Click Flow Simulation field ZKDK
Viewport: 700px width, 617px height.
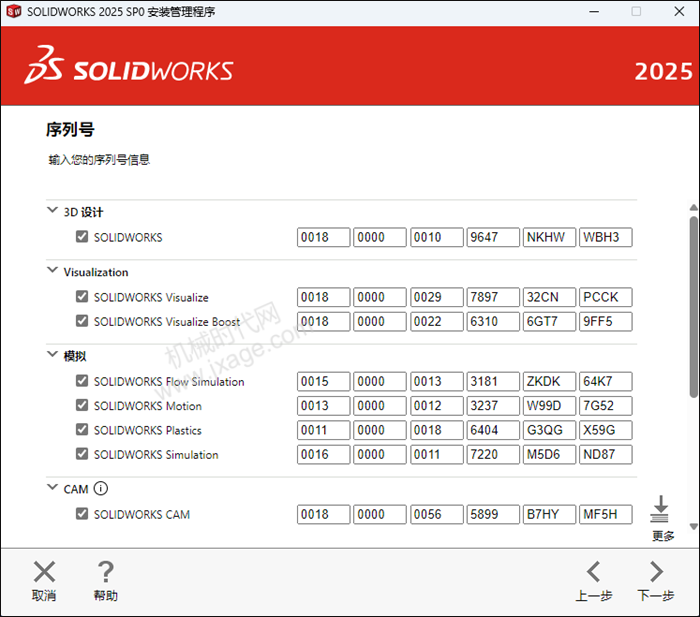coord(550,381)
